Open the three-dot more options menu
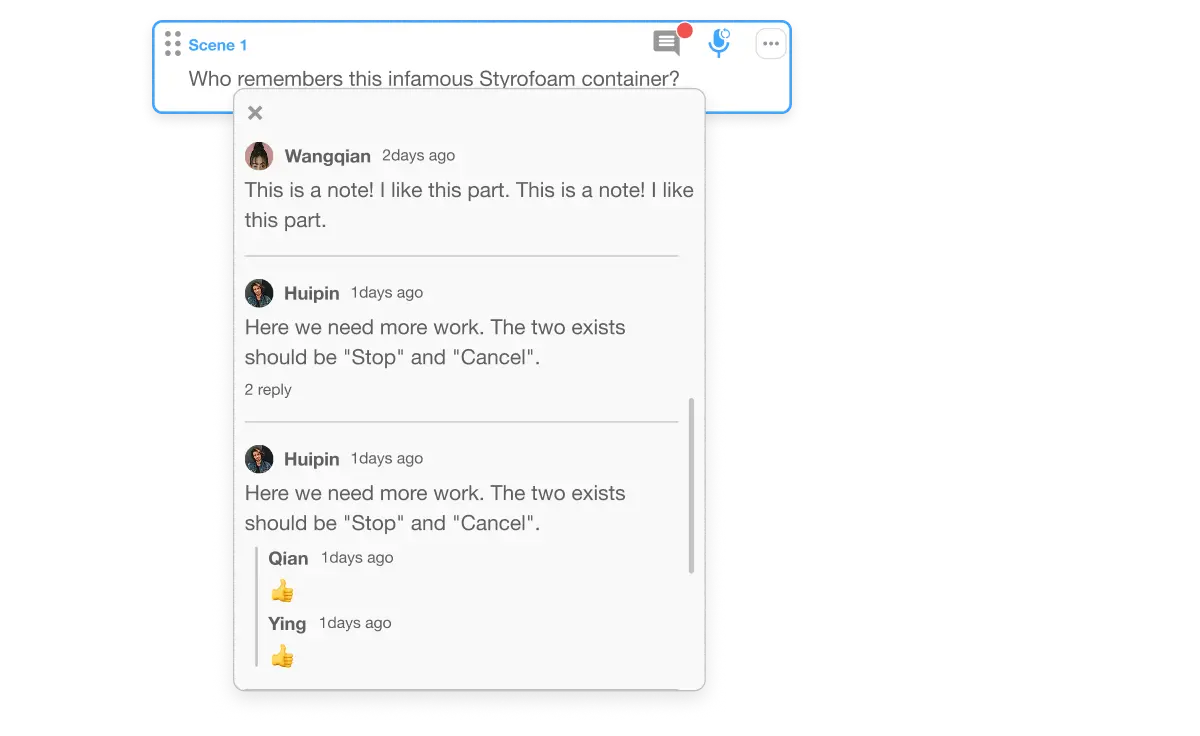Screen dimensions: 1200x736 pos(771,44)
